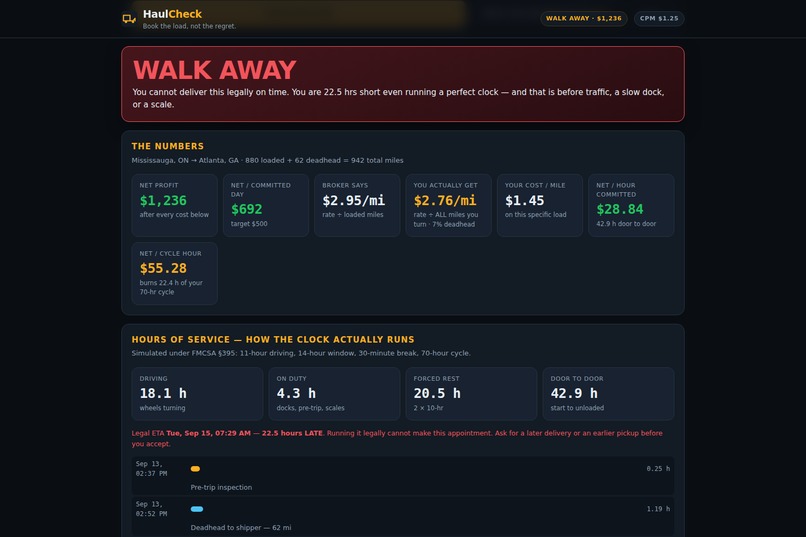The height and width of the screenshot is (537, 806).
Task: Click the HaulCheck brand title
Action: point(172,14)
